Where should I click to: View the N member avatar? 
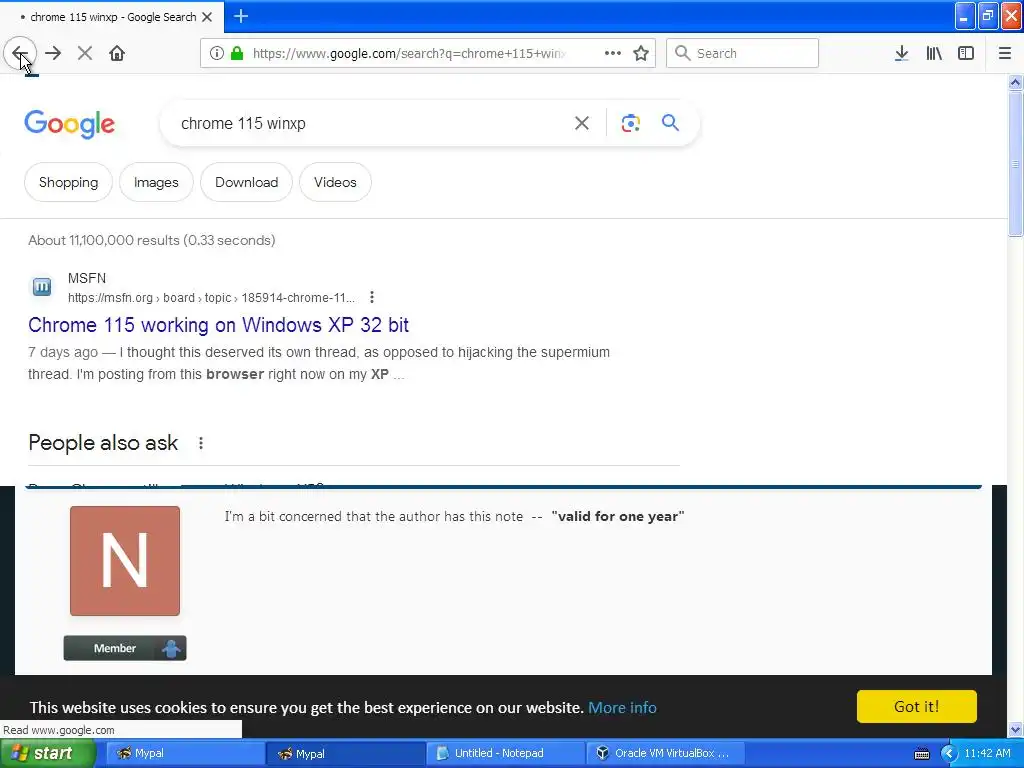125,561
